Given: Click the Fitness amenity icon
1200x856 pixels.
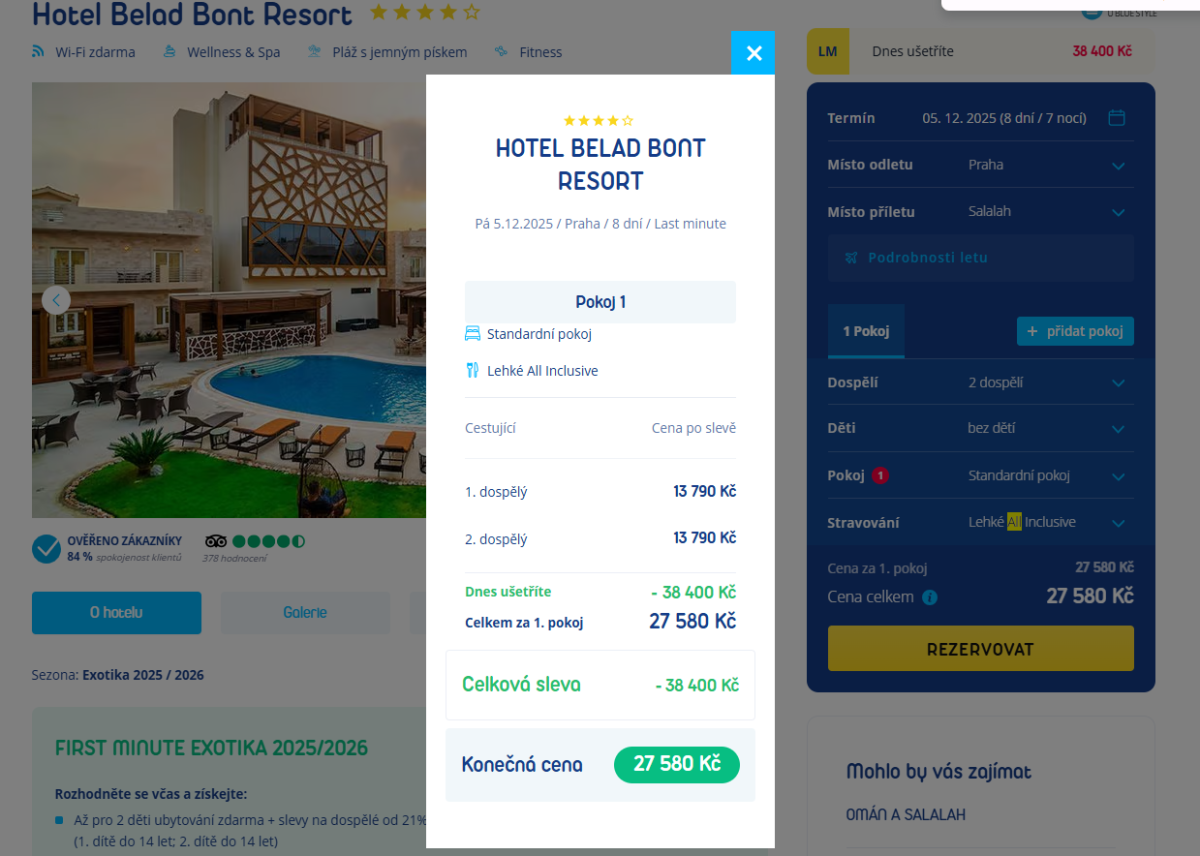Looking at the screenshot, I should coord(501,51).
